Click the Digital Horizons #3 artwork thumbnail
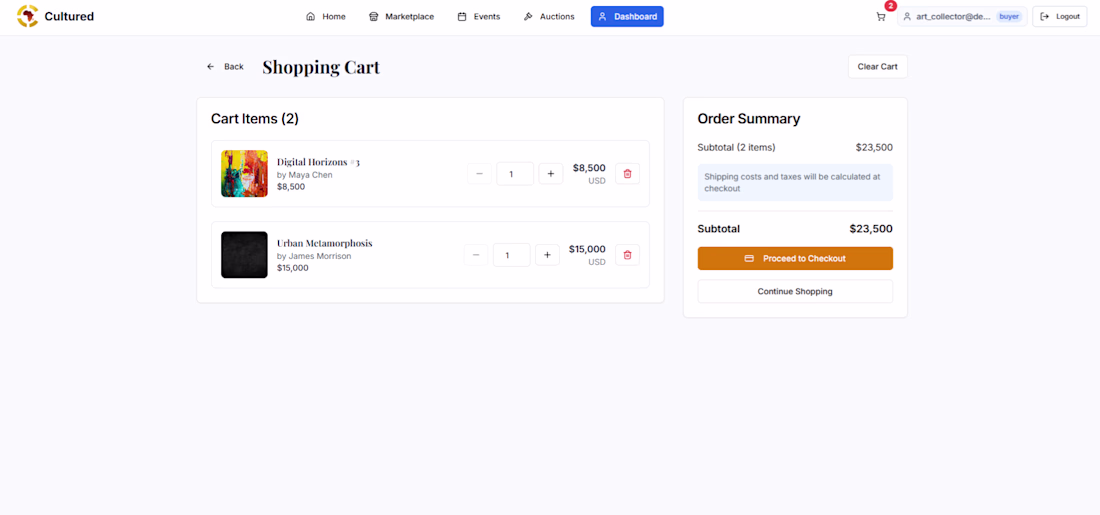This screenshot has width=1100, height=515. click(244, 173)
